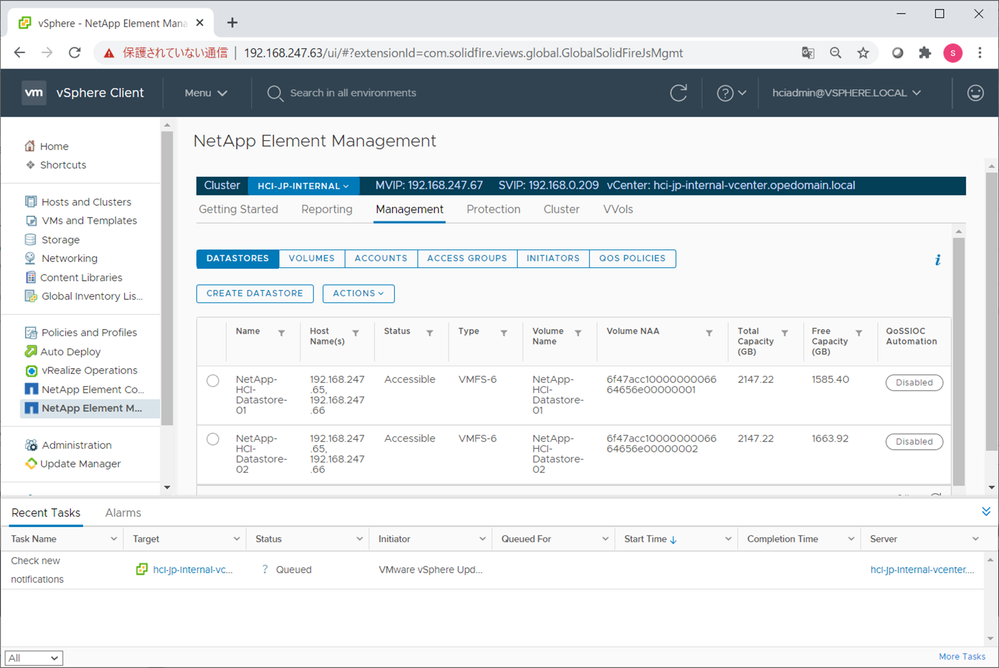Click the Create Datastore button
Screen dimensions: 999x668
click(x=254, y=294)
